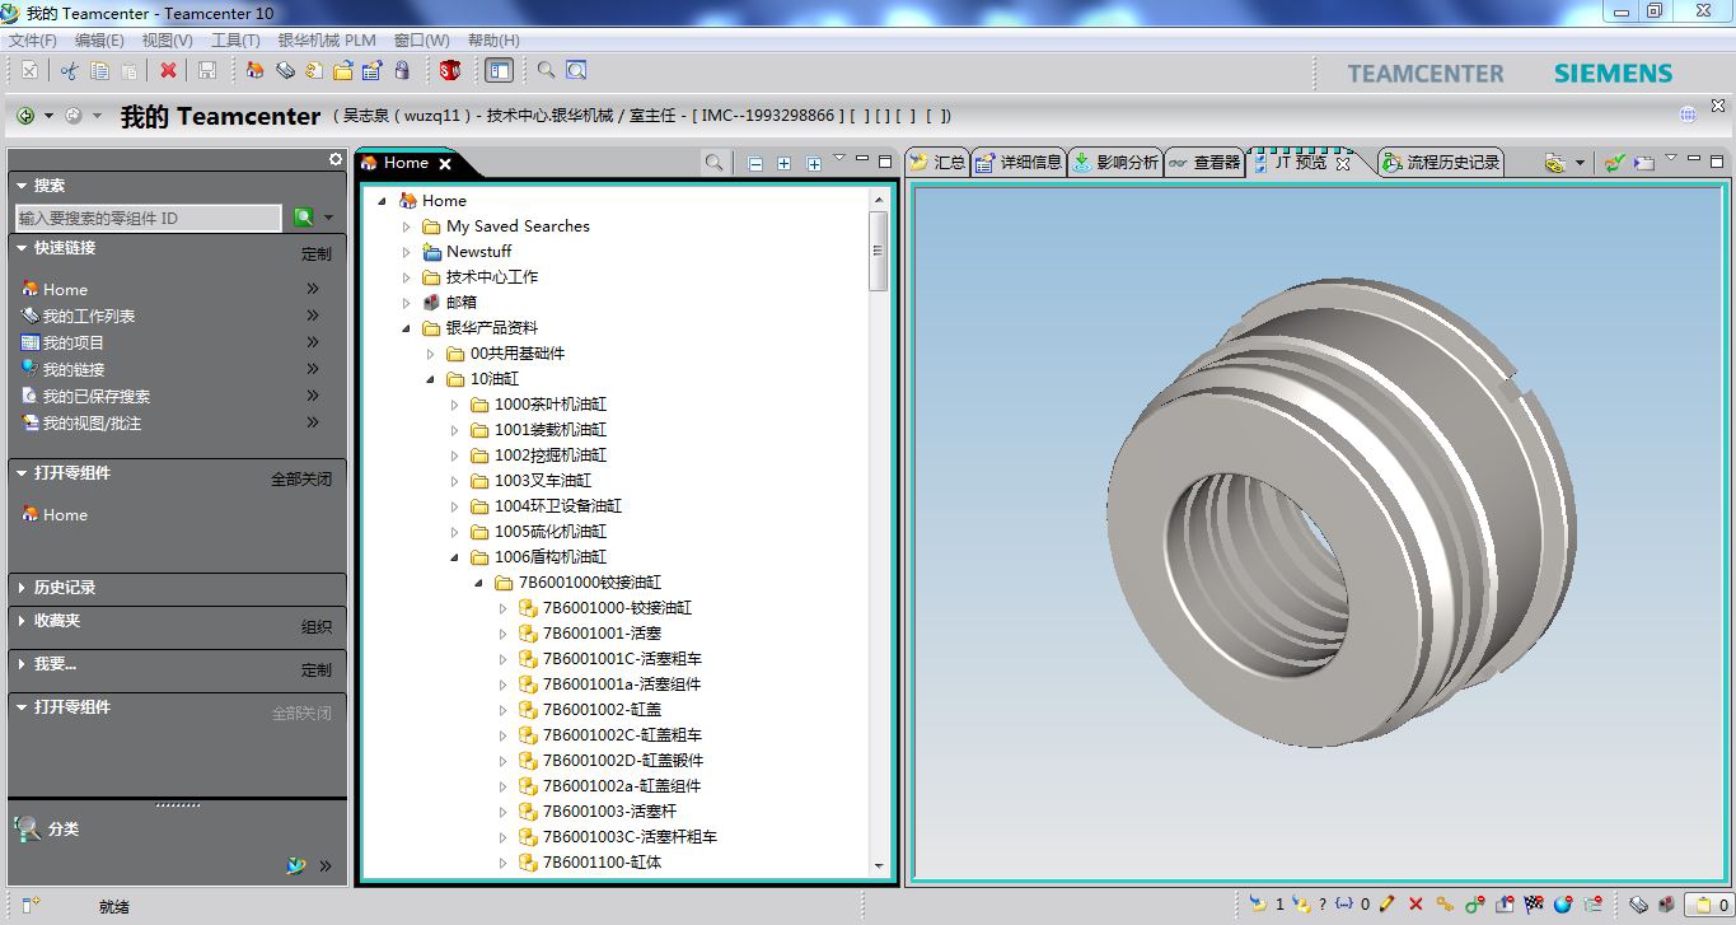This screenshot has width=1736, height=925.
Task: Click the padlock icon in toolbar
Action: coord(402,71)
